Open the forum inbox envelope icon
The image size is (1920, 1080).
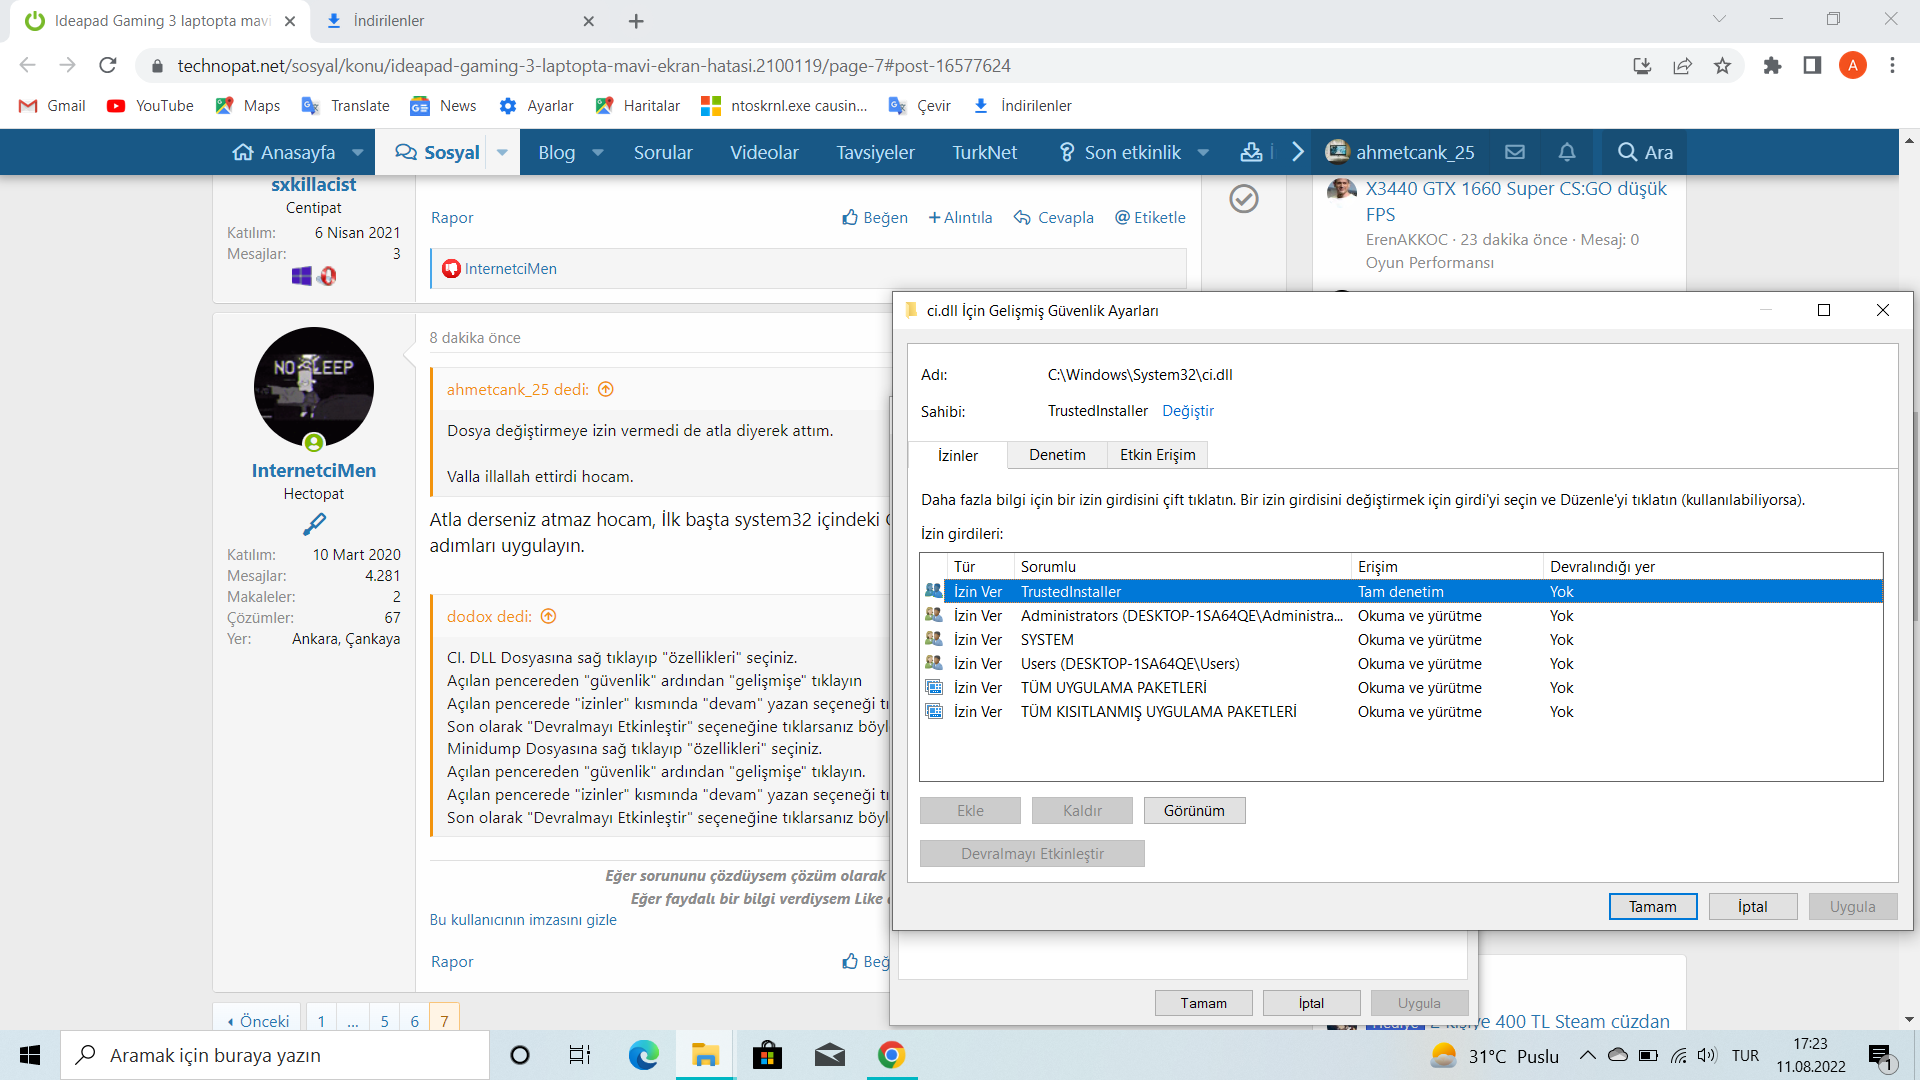(1515, 152)
